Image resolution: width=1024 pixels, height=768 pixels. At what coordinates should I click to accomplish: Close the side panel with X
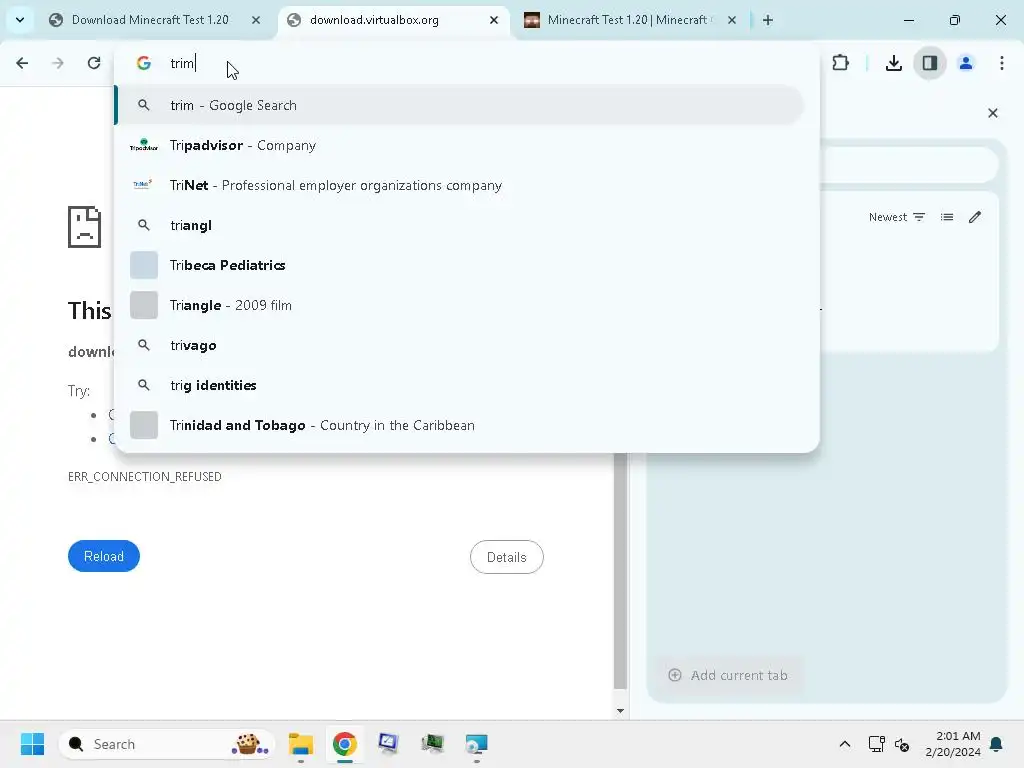click(993, 113)
